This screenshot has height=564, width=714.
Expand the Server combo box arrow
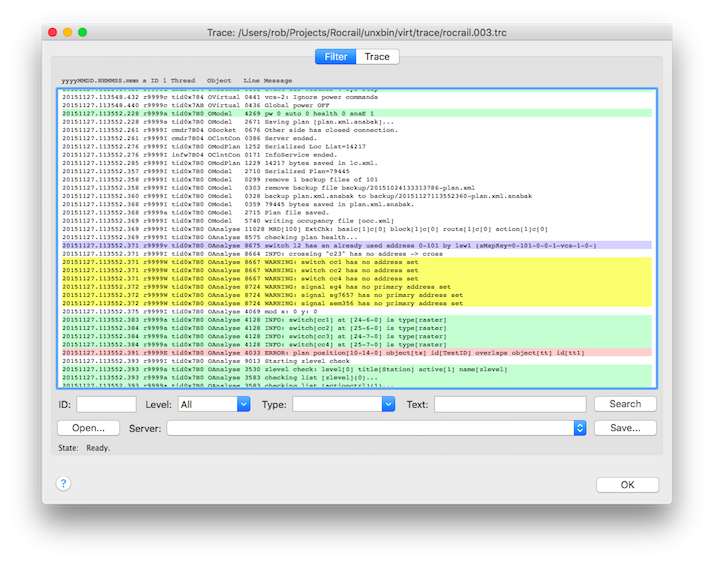(579, 428)
